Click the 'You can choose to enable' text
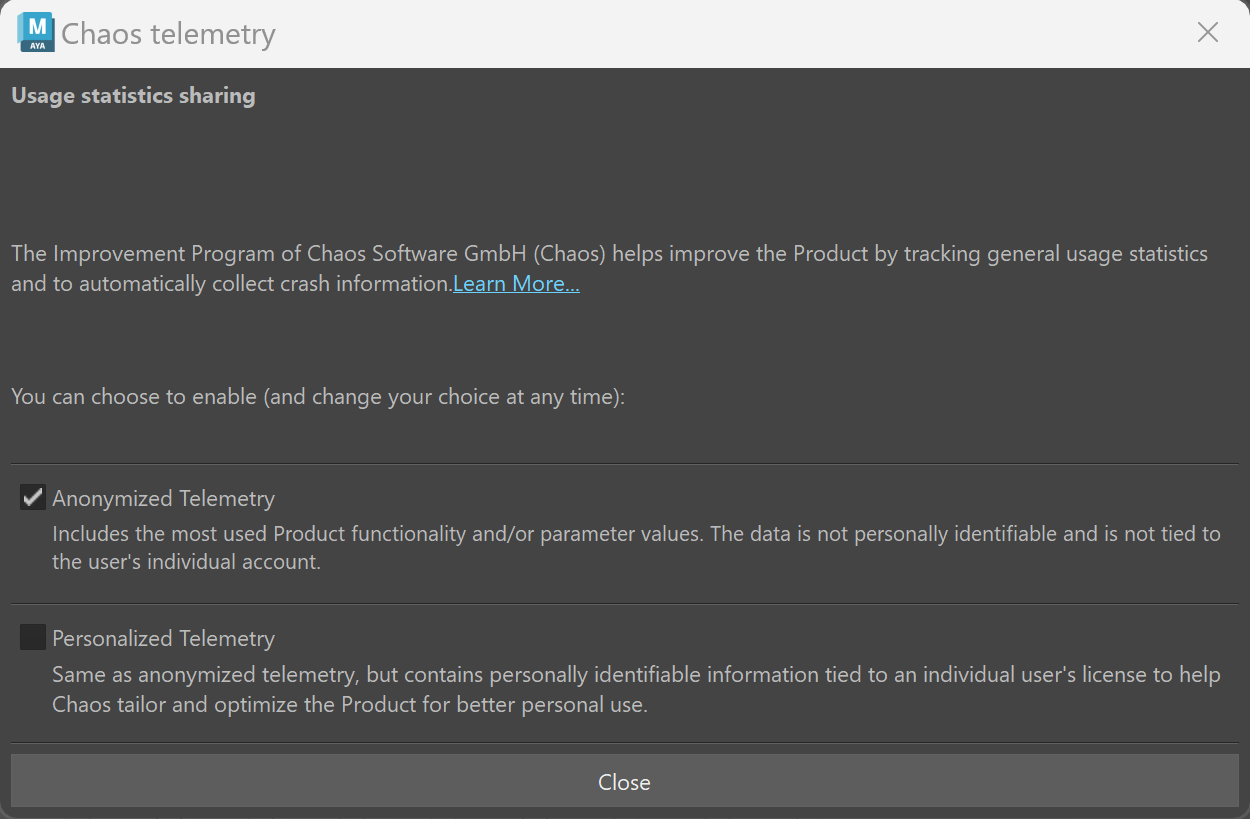Viewport: 1250px width, 819px height. coord(318,397)
